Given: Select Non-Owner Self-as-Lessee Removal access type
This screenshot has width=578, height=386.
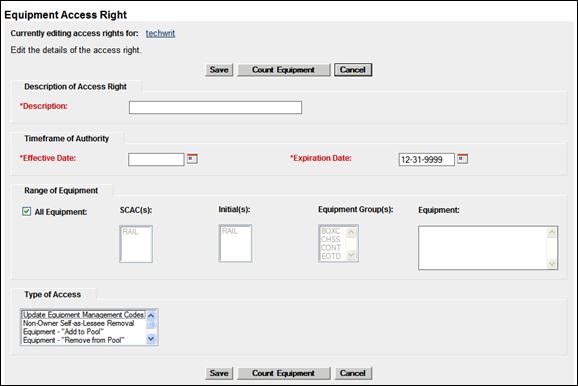Looking at the screenshot, I should pyautogui.click(x=79, y=323).
